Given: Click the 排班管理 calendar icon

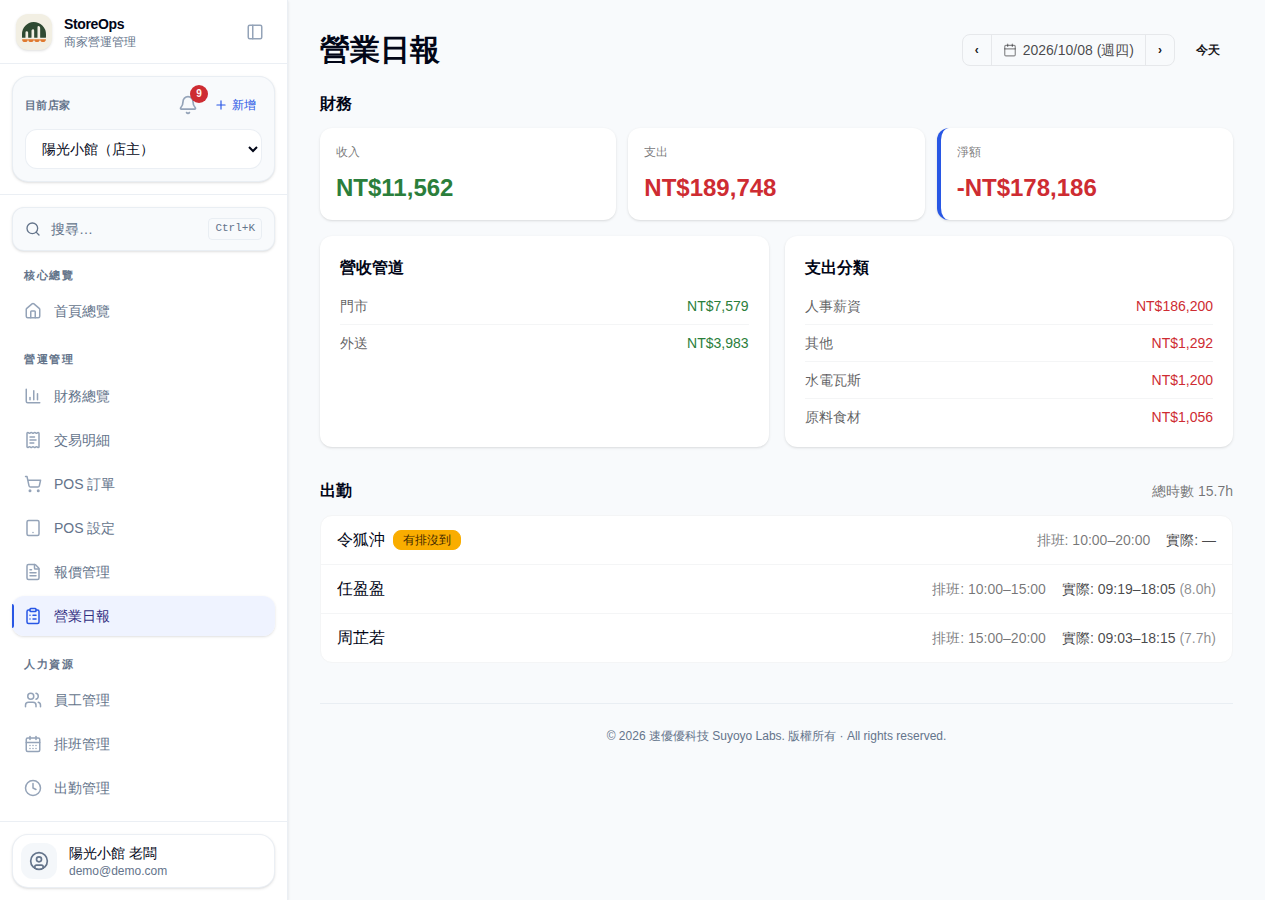Looking at the screenshot, I should [33, 744].
